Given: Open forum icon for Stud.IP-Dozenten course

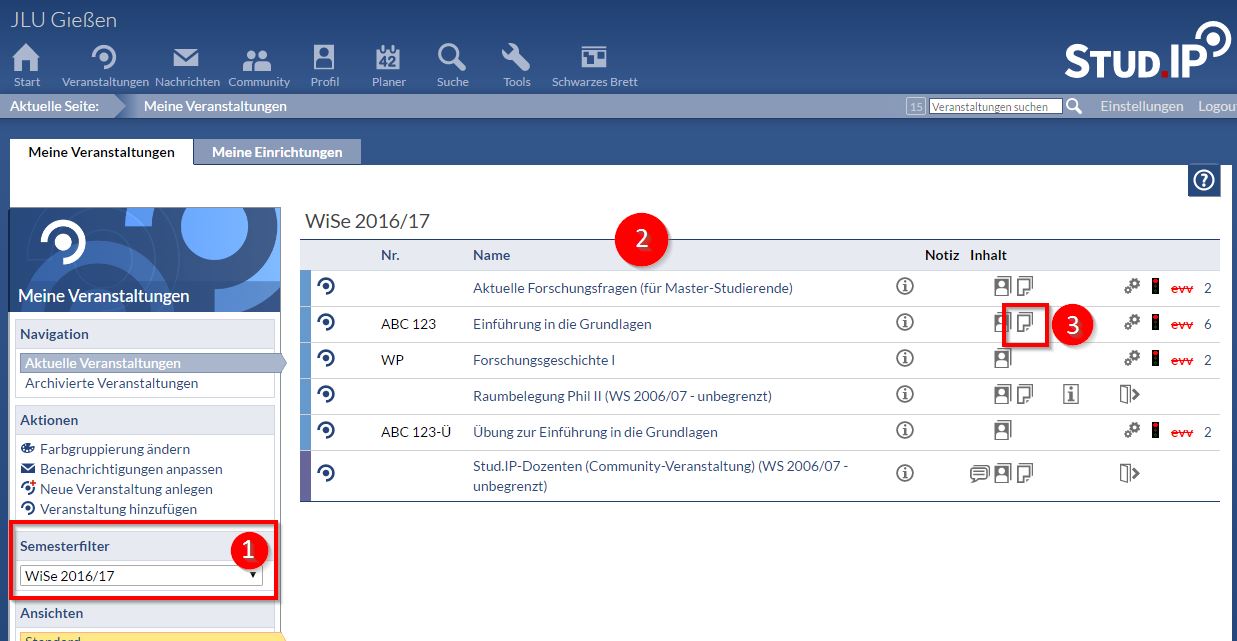Looking at the screenshot, I should 979,473.
